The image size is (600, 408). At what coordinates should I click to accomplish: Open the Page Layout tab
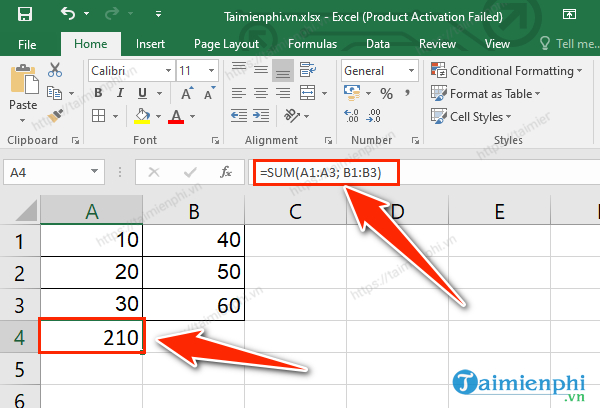pos(227,44)
